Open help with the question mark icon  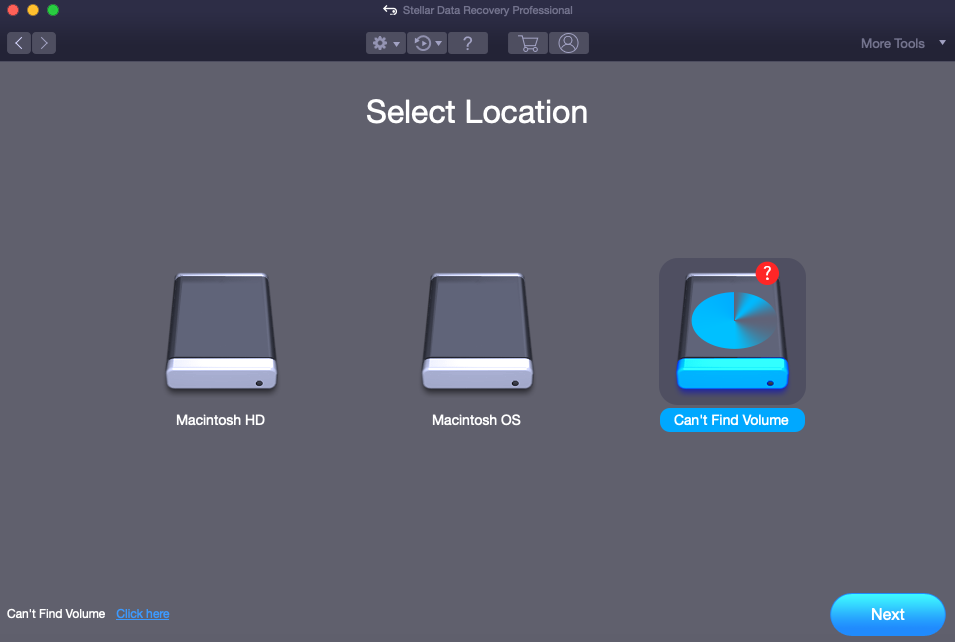468,43
